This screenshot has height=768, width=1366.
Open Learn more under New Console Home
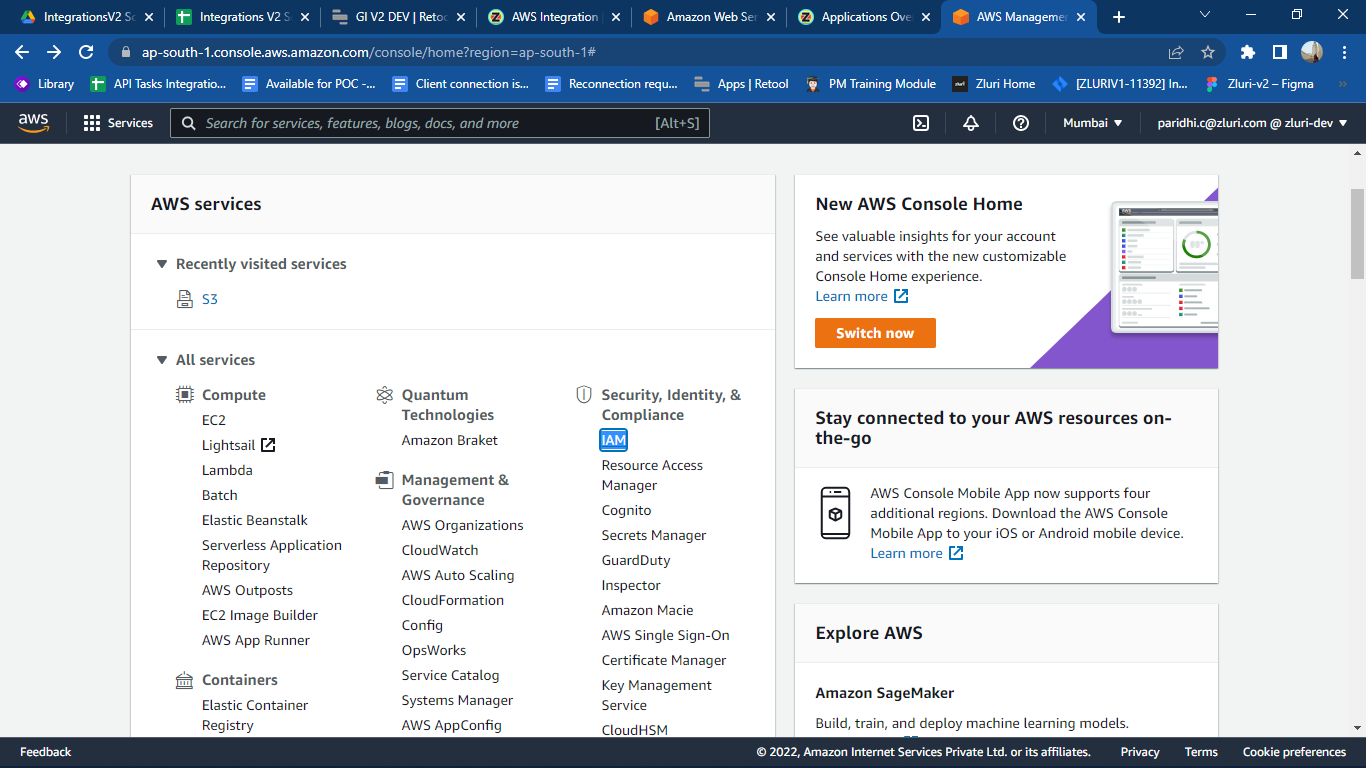pyautogui.click(x=862, y=296)
